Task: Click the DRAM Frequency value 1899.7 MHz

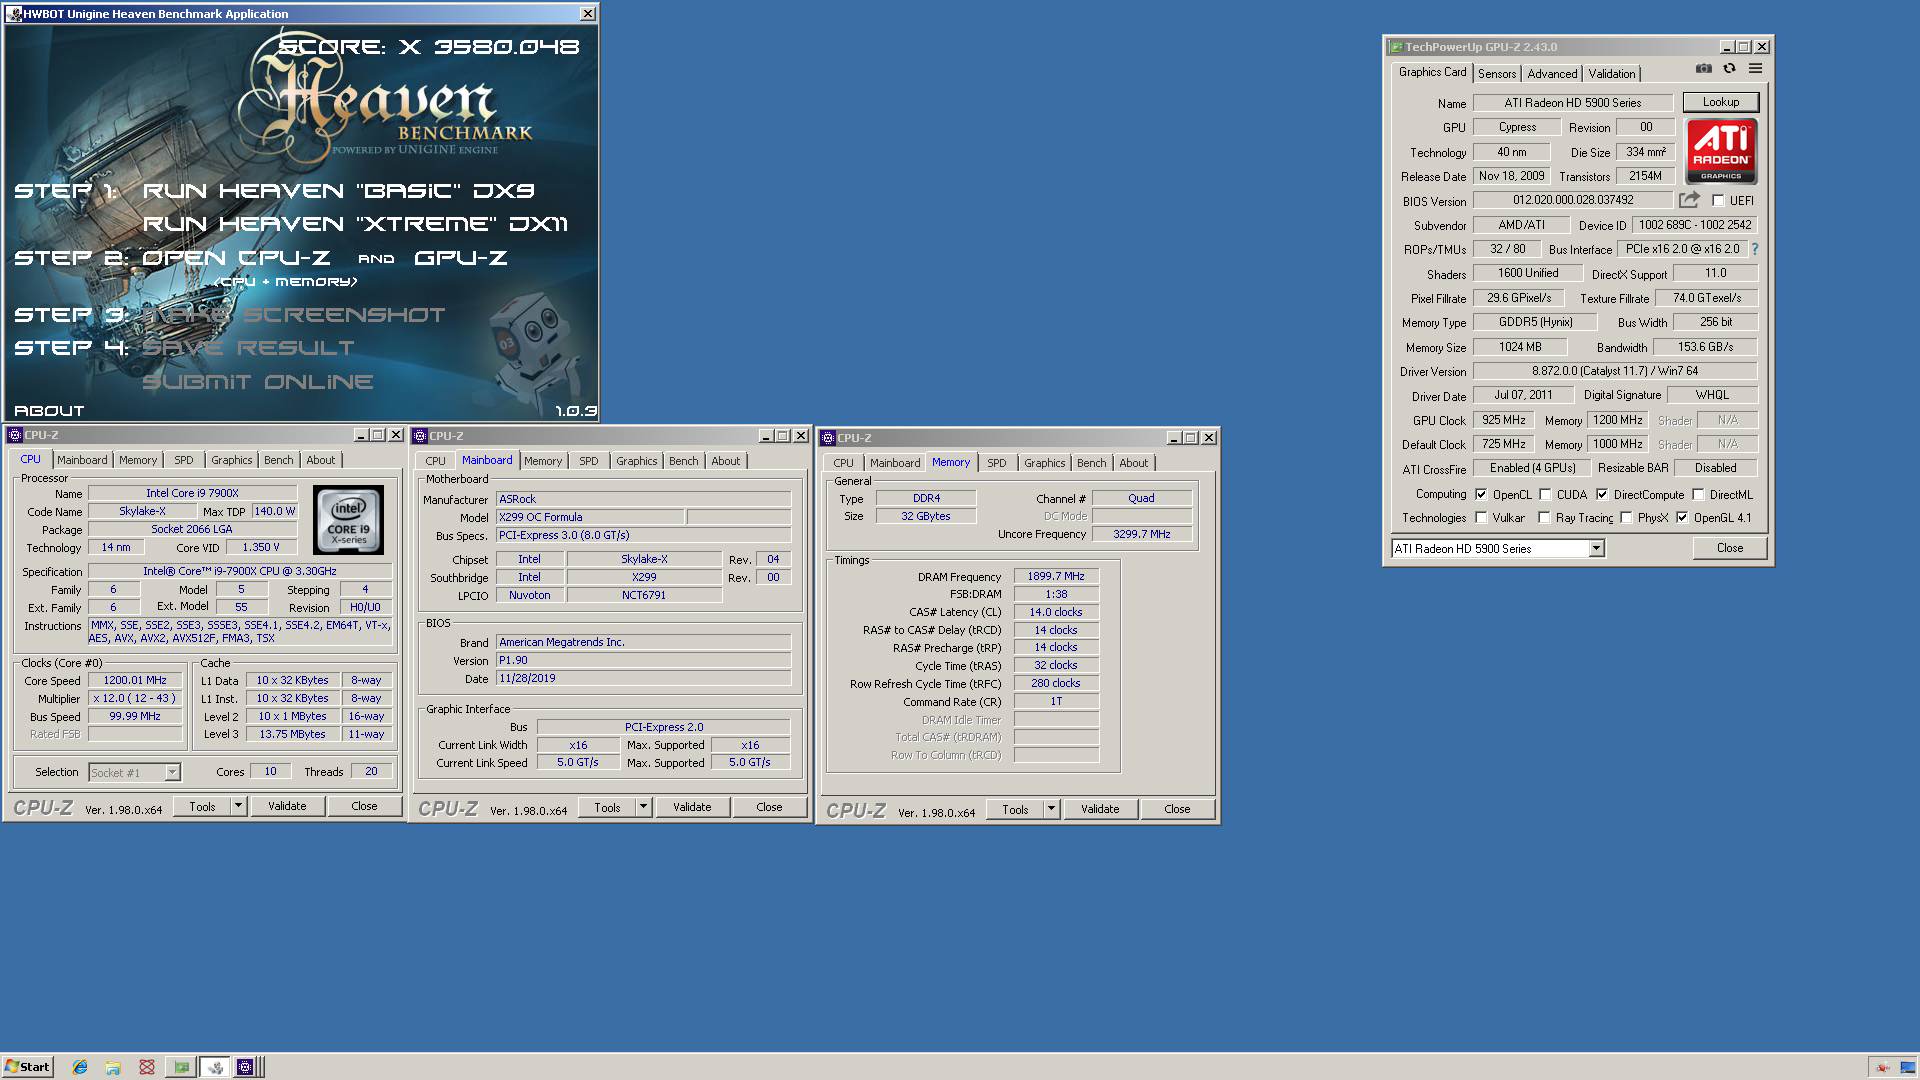Action: click(x=1056, y=576)
